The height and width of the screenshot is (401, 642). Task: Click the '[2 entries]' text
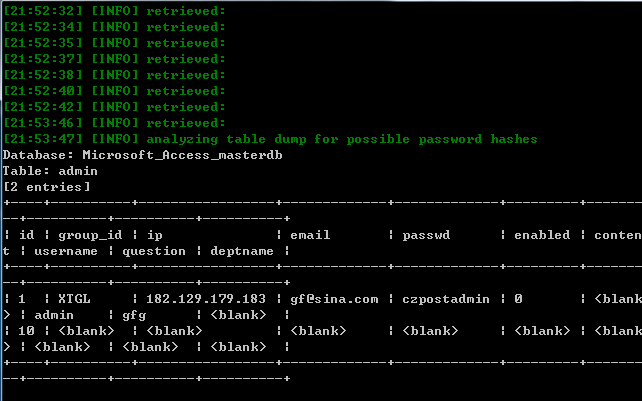47,187
